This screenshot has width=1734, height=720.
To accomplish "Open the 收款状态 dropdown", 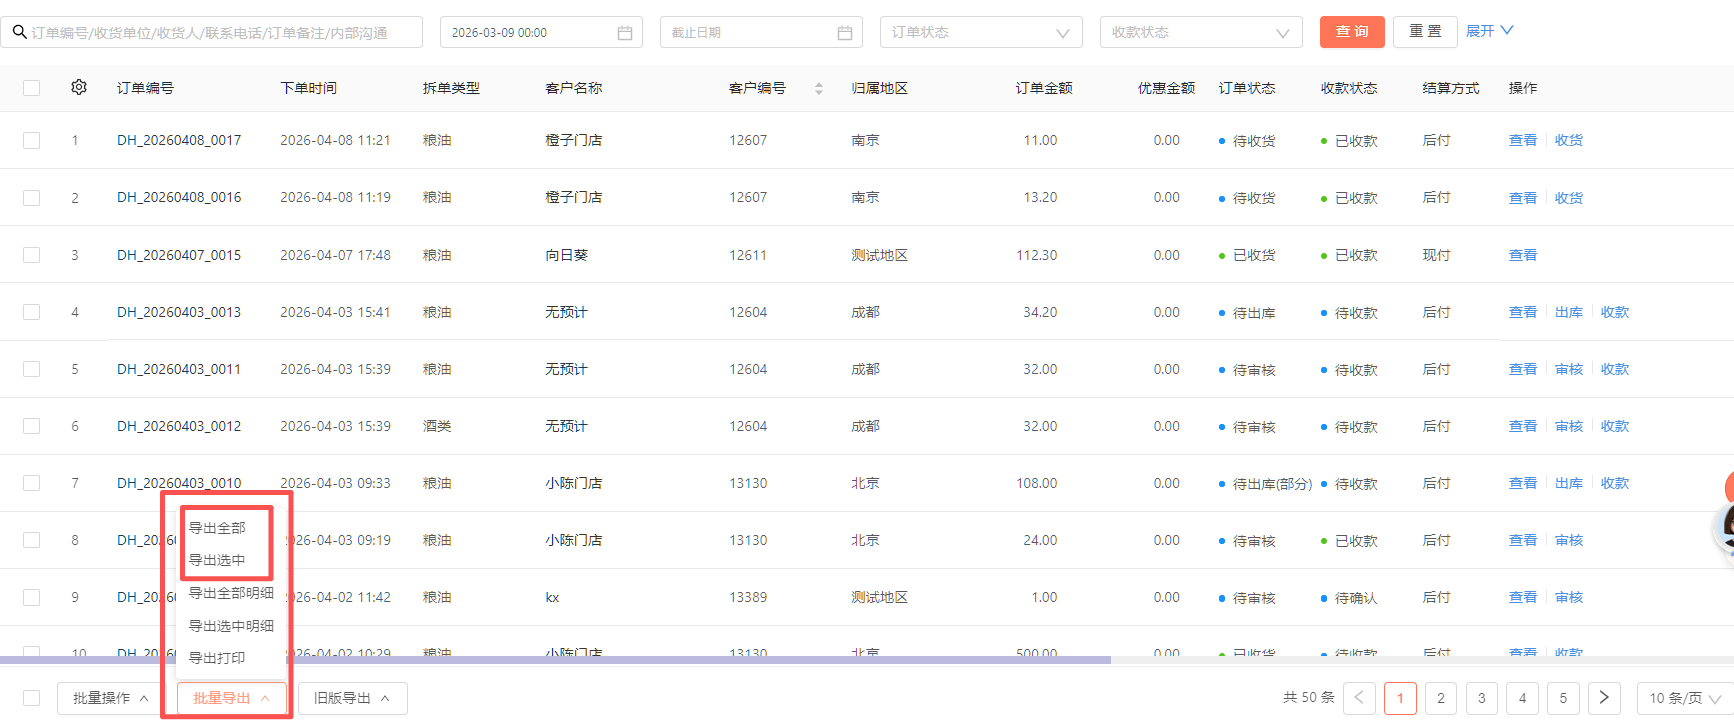I will pos(1201,32).
